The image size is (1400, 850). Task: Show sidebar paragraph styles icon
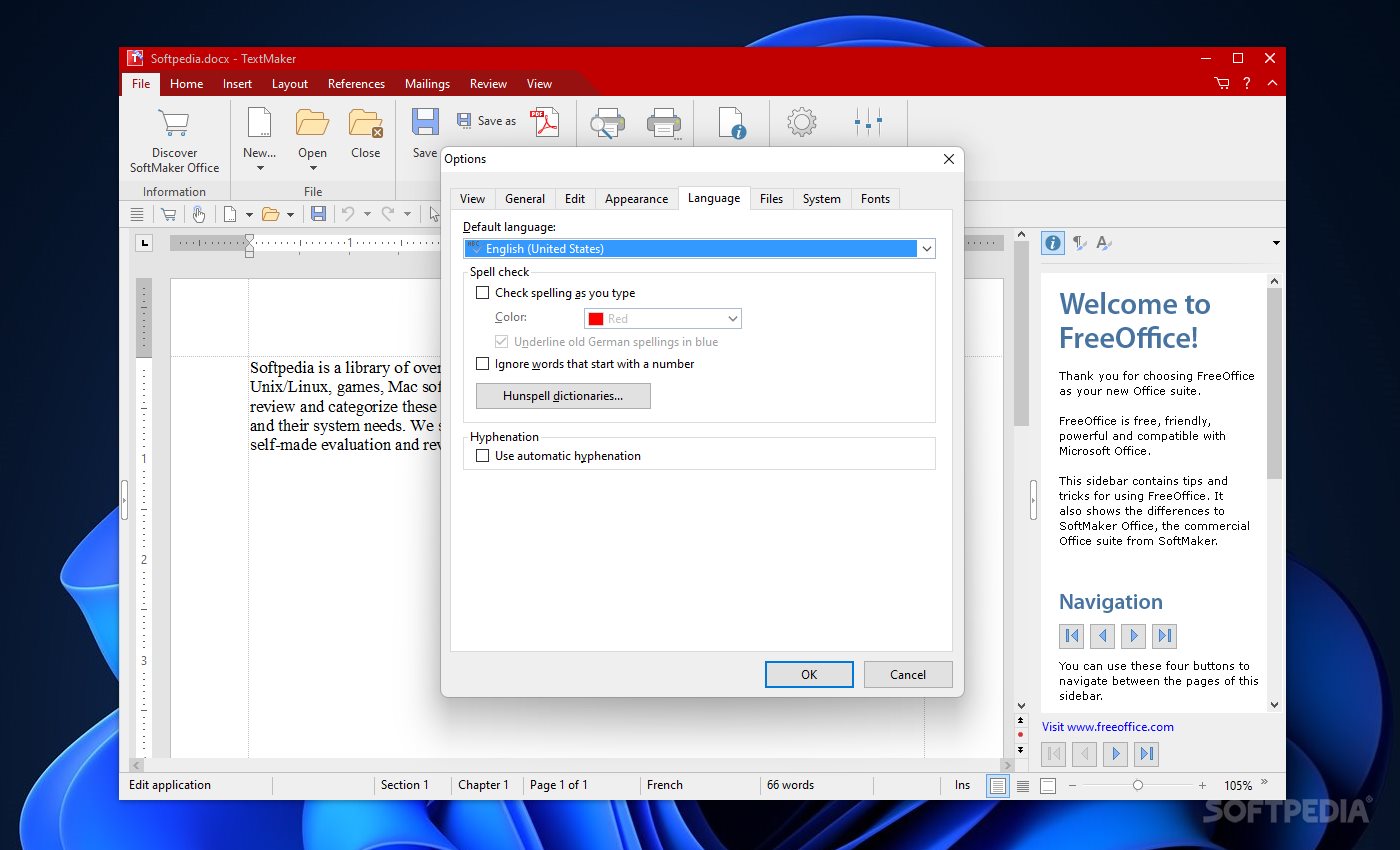point(1079,242)
